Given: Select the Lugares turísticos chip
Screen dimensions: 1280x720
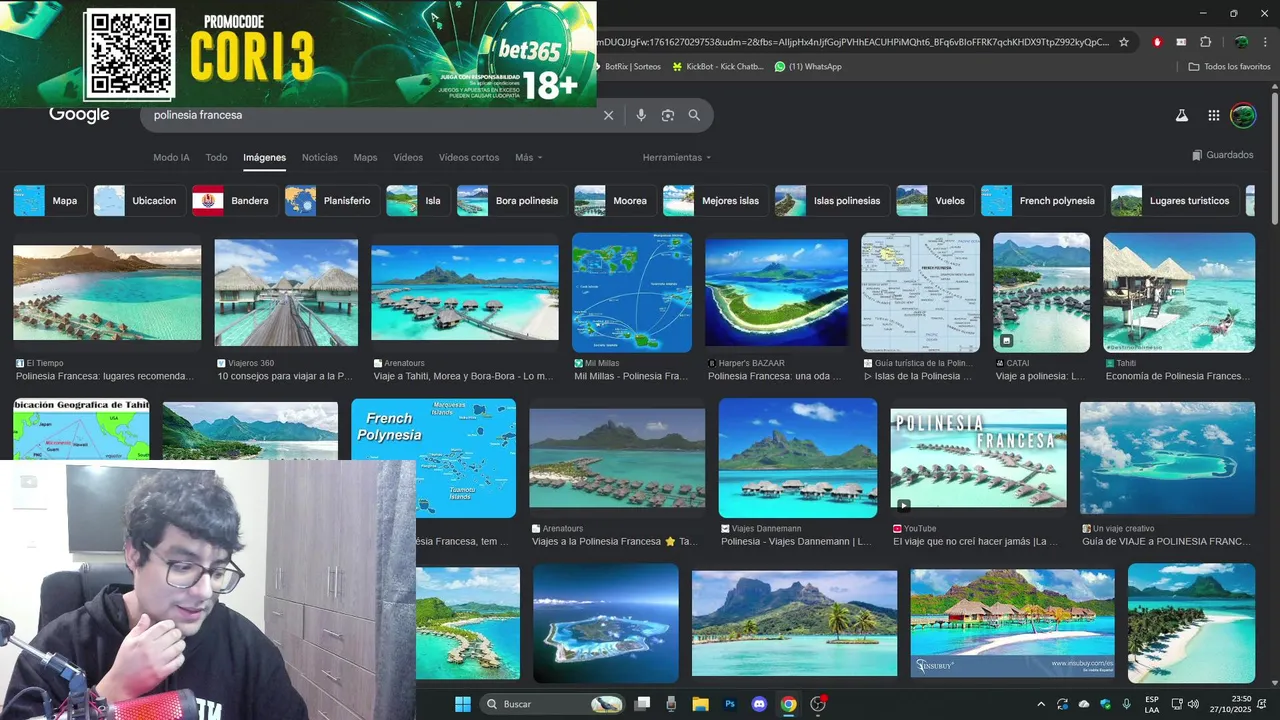Looking at the screenshot, I should [x=1175, y=201].
